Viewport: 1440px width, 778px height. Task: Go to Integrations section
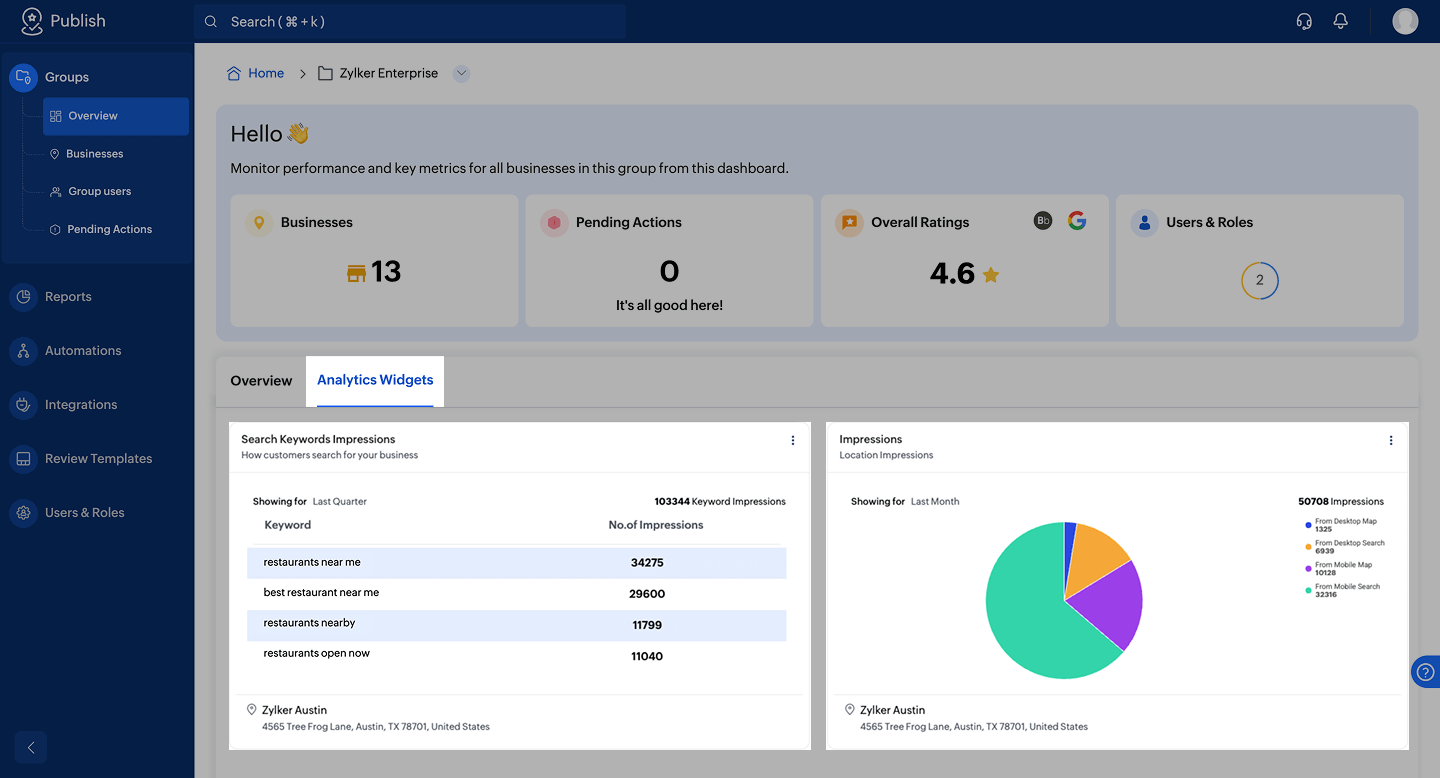(81, 405)
